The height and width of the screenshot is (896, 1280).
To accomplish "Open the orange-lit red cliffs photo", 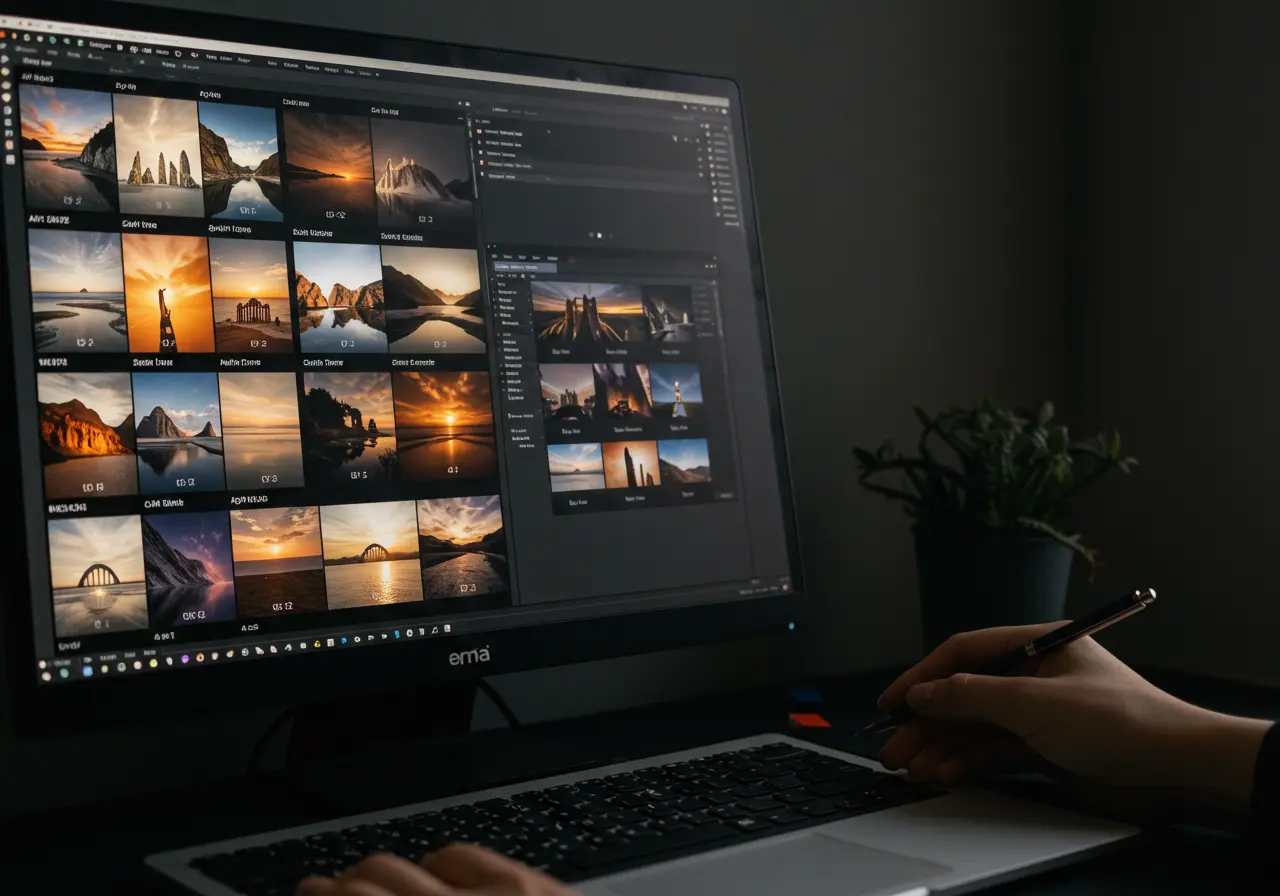I will (87, 435).
